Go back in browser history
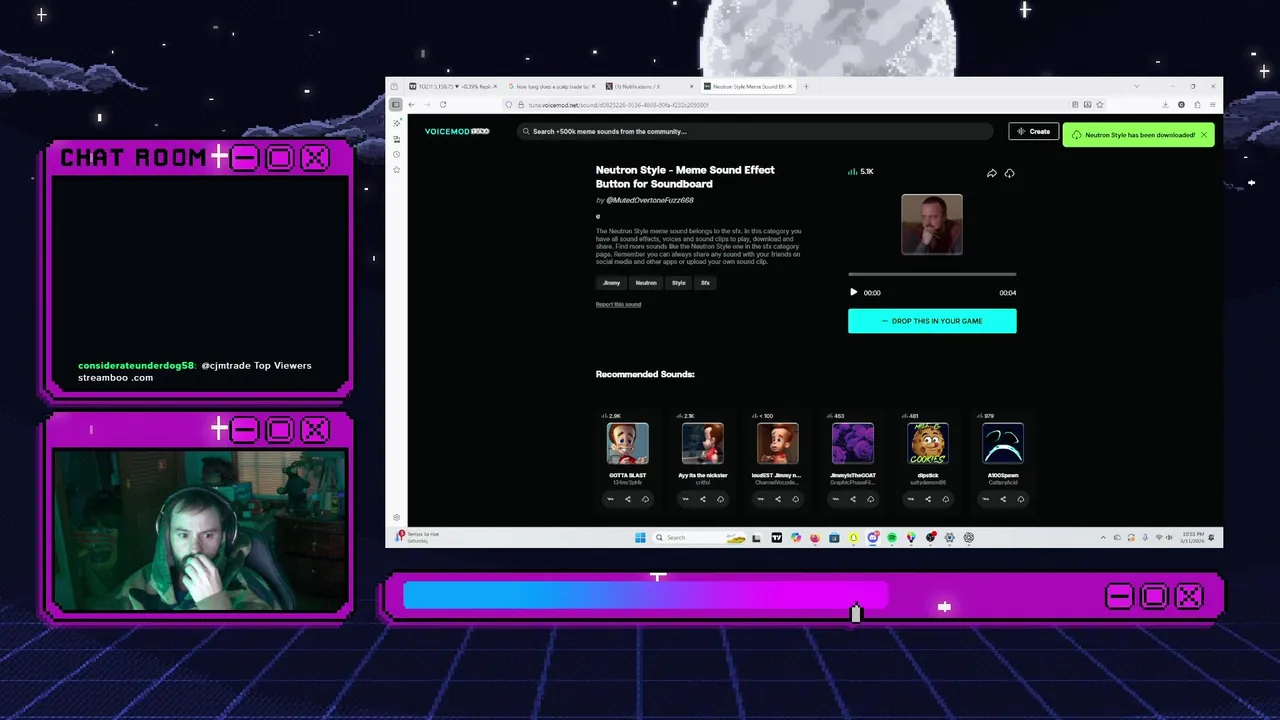 click(411, 104)
